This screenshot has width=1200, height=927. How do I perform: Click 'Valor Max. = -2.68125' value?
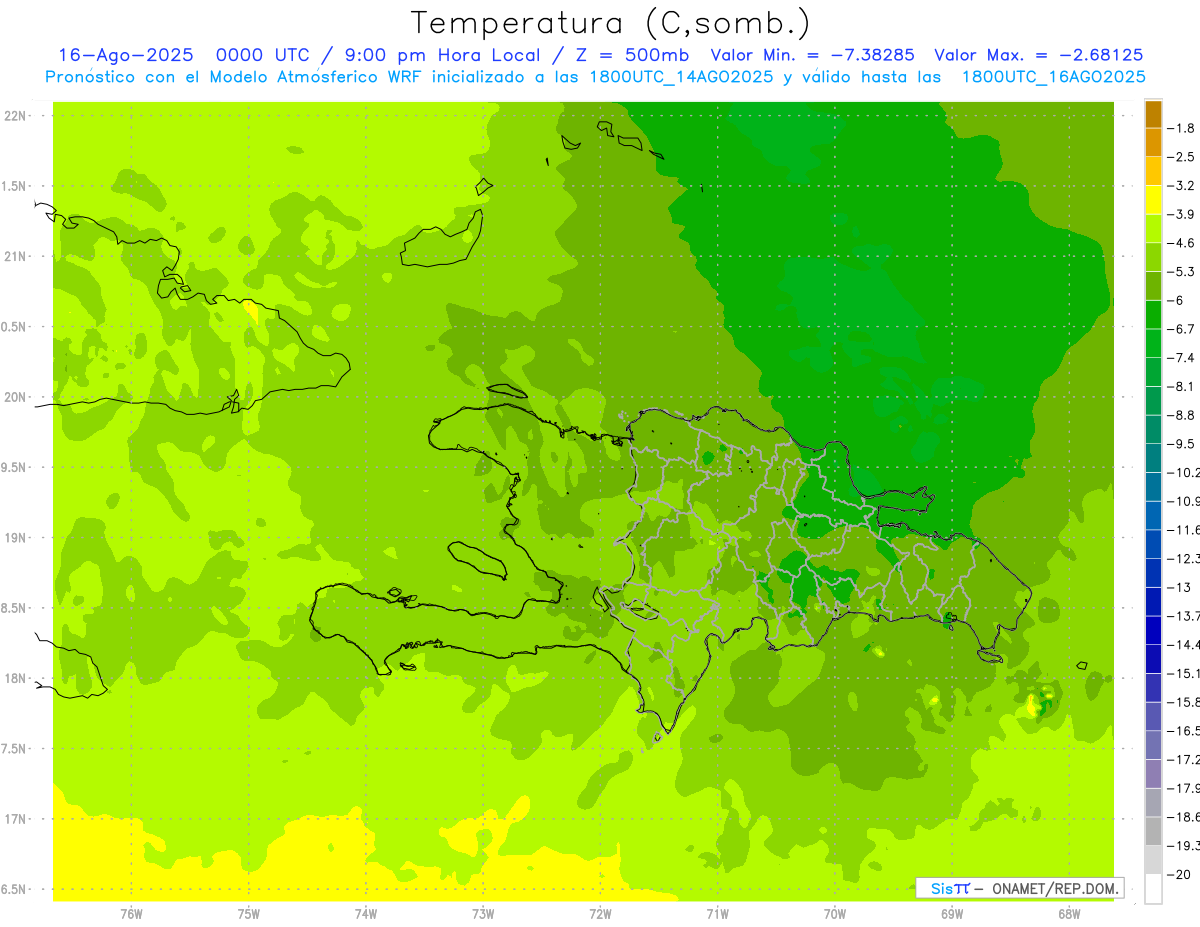1038,55
